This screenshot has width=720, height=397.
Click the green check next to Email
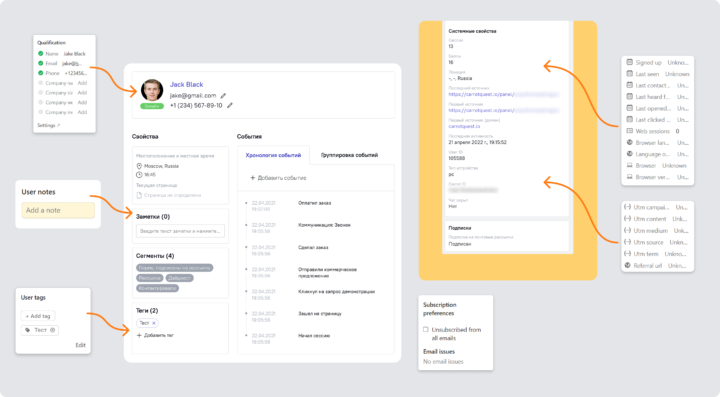pos(40,63)
